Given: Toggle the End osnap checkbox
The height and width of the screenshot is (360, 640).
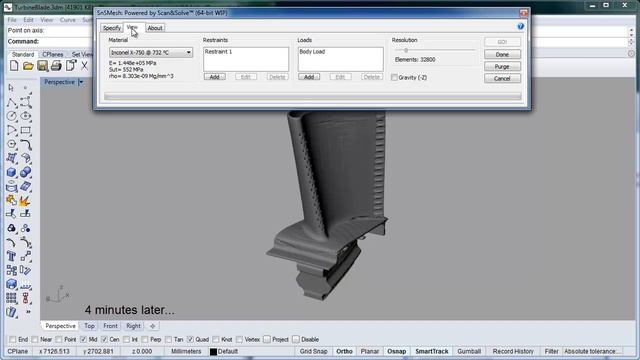Looking at the screenshot, I should (13, 340).
